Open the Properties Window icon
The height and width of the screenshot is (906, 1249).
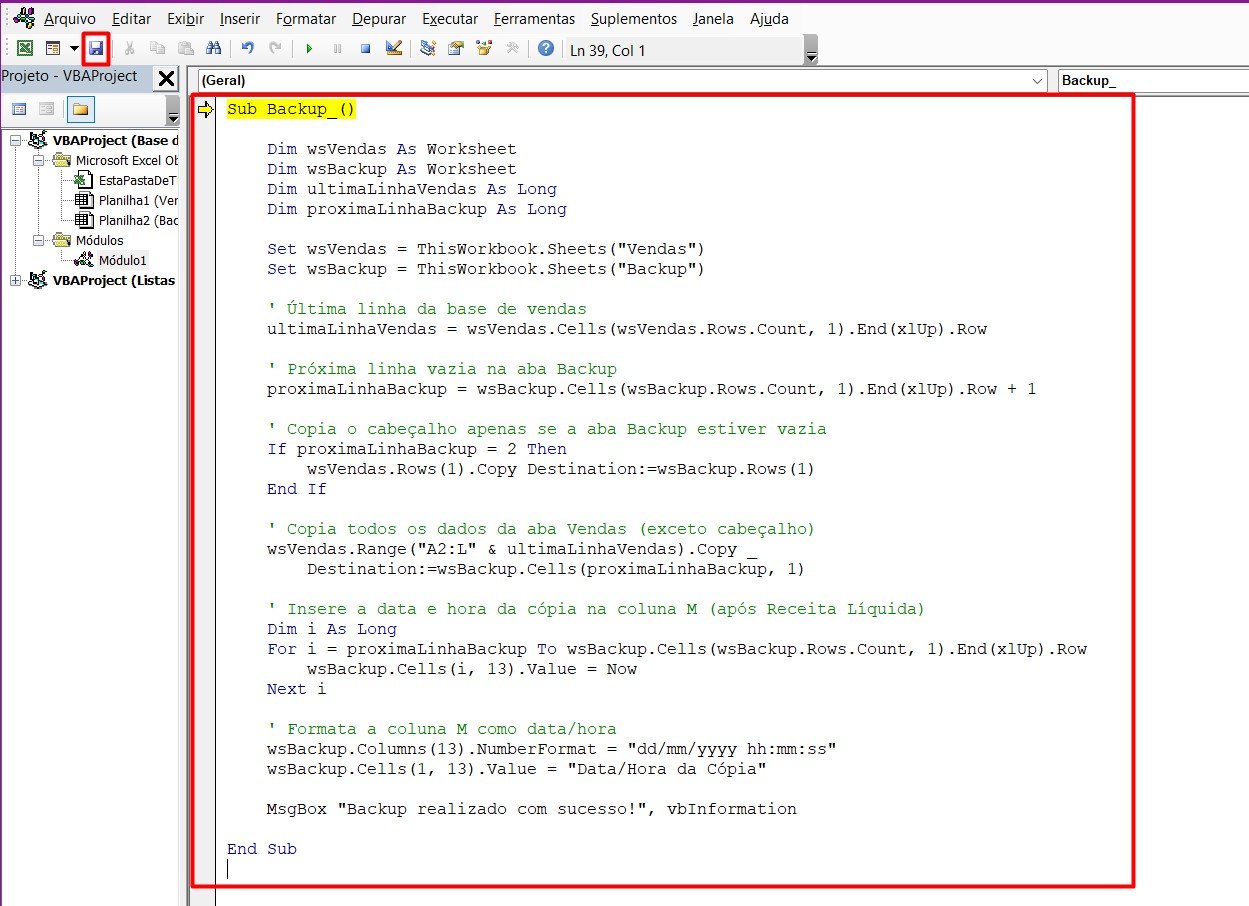[456, 48]
